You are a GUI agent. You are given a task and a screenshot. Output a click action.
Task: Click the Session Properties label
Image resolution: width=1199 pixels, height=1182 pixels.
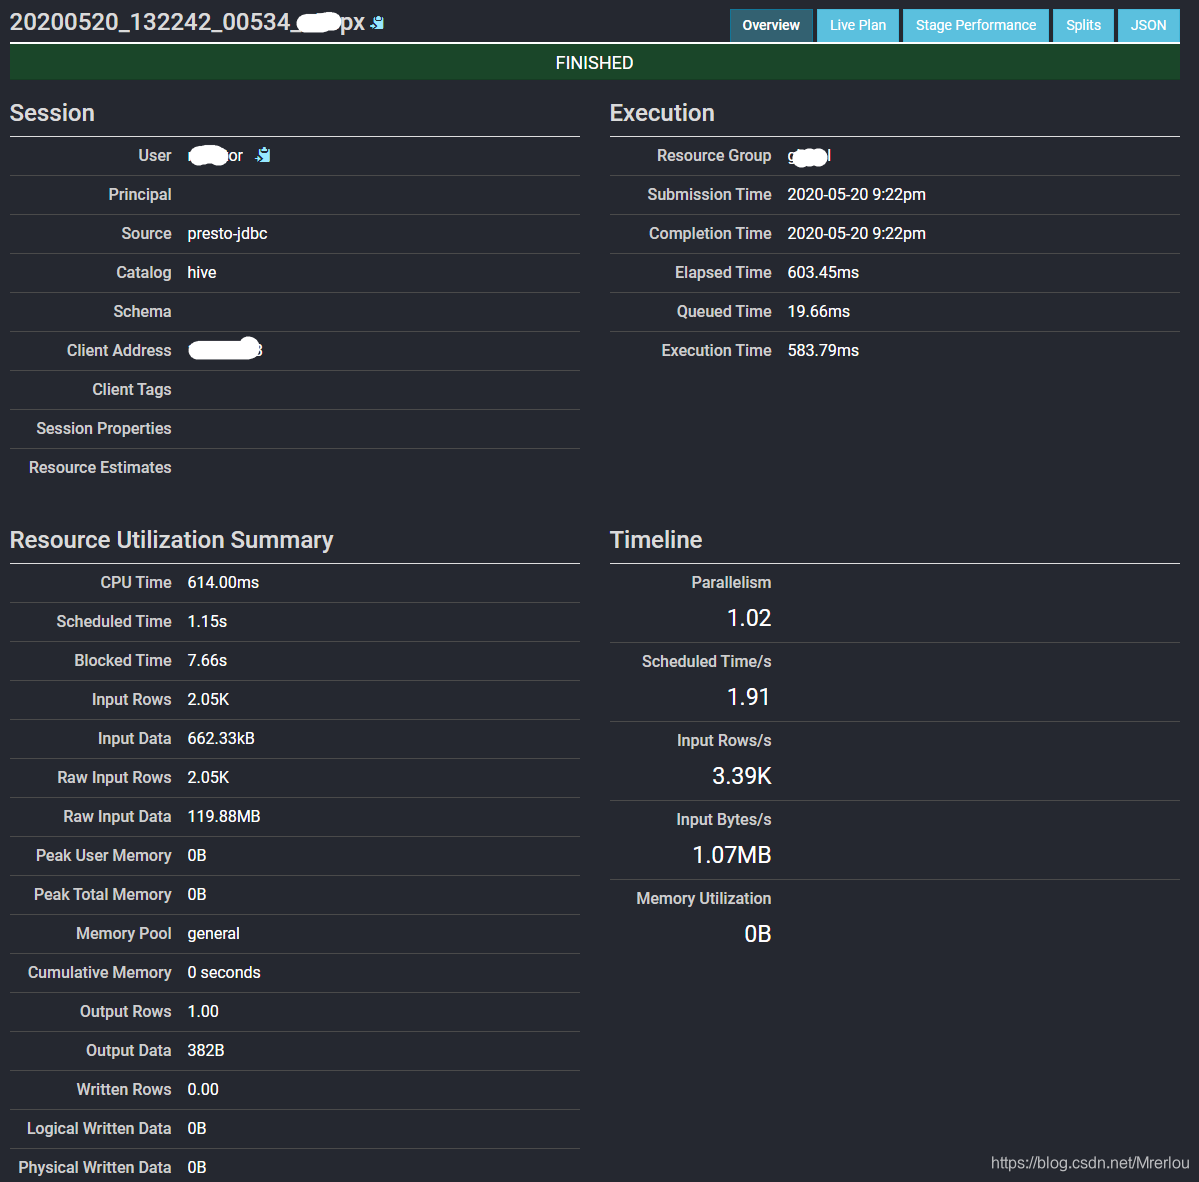103,428
